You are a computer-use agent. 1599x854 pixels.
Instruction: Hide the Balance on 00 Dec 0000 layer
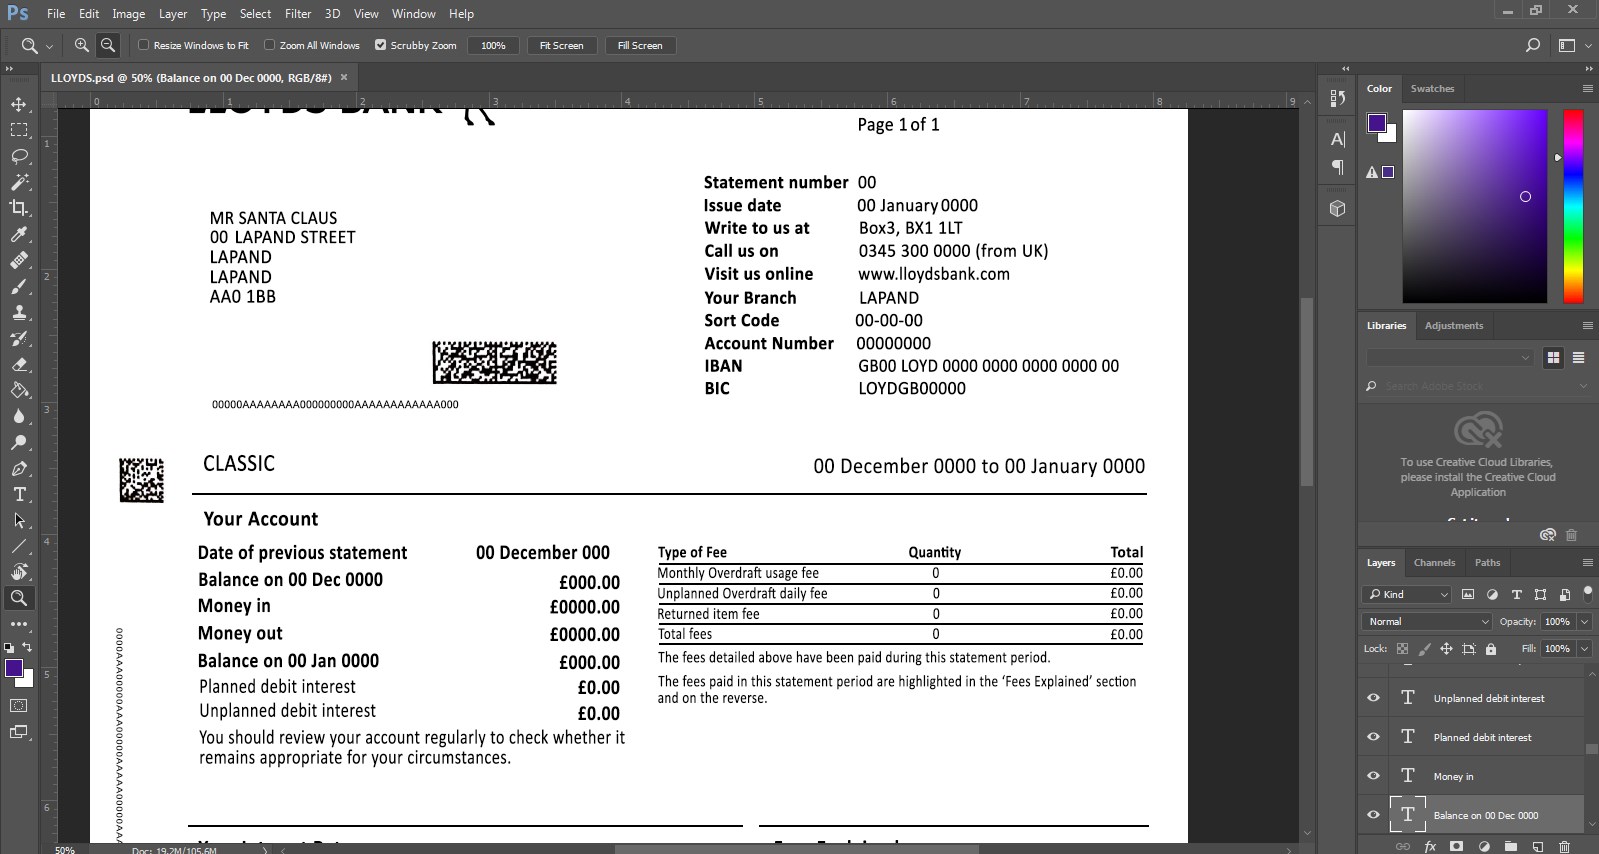coord(1373,815)
